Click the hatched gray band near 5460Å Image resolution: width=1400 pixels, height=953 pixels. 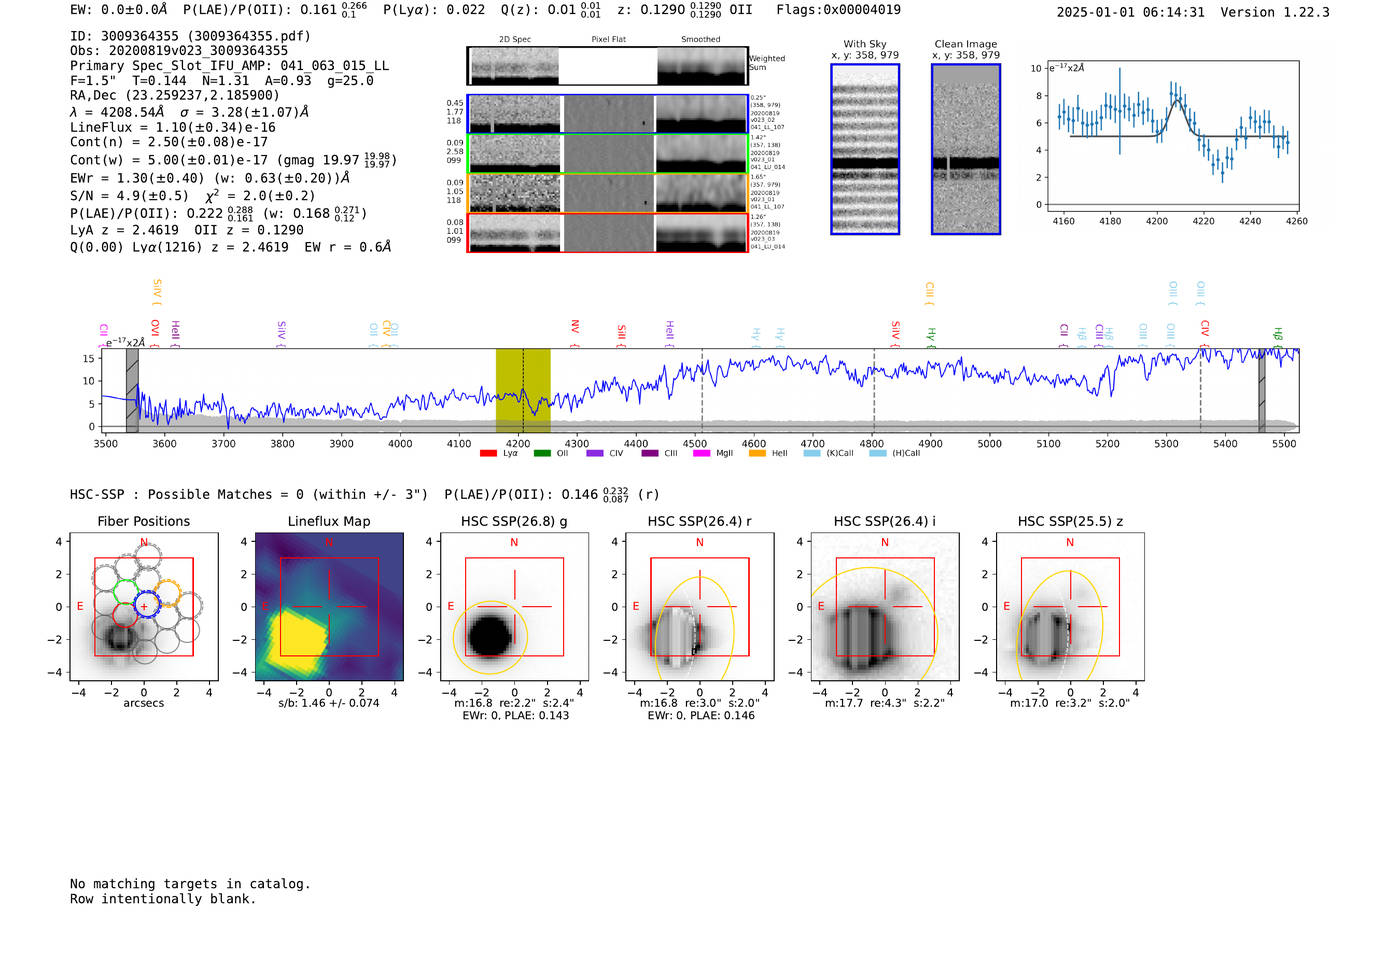pos(1262,390)
